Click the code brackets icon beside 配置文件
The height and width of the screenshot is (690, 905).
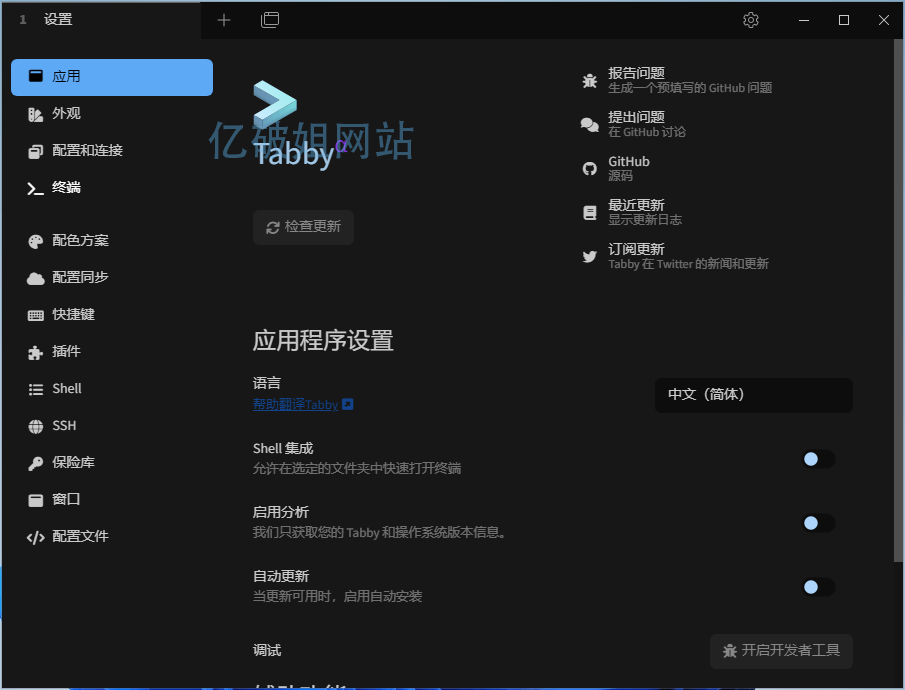click(x=36, y=538)
